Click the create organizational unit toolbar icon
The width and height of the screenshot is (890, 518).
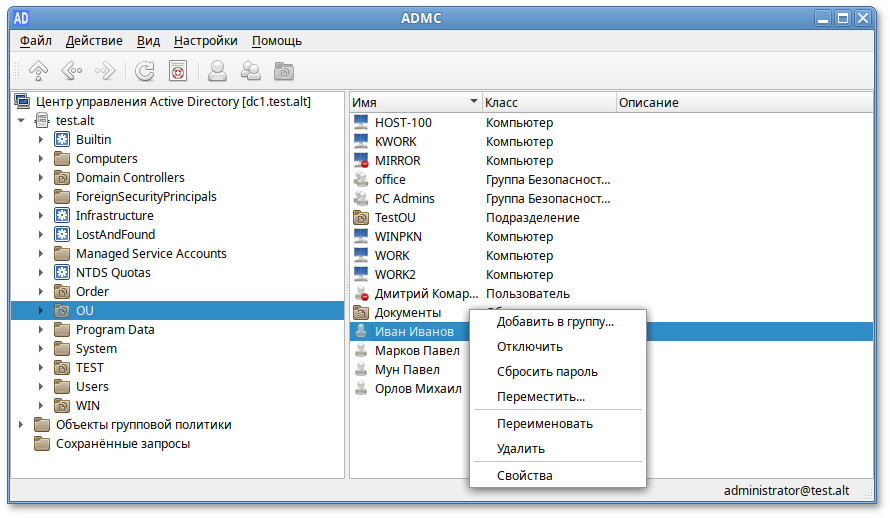click(284, 71)
